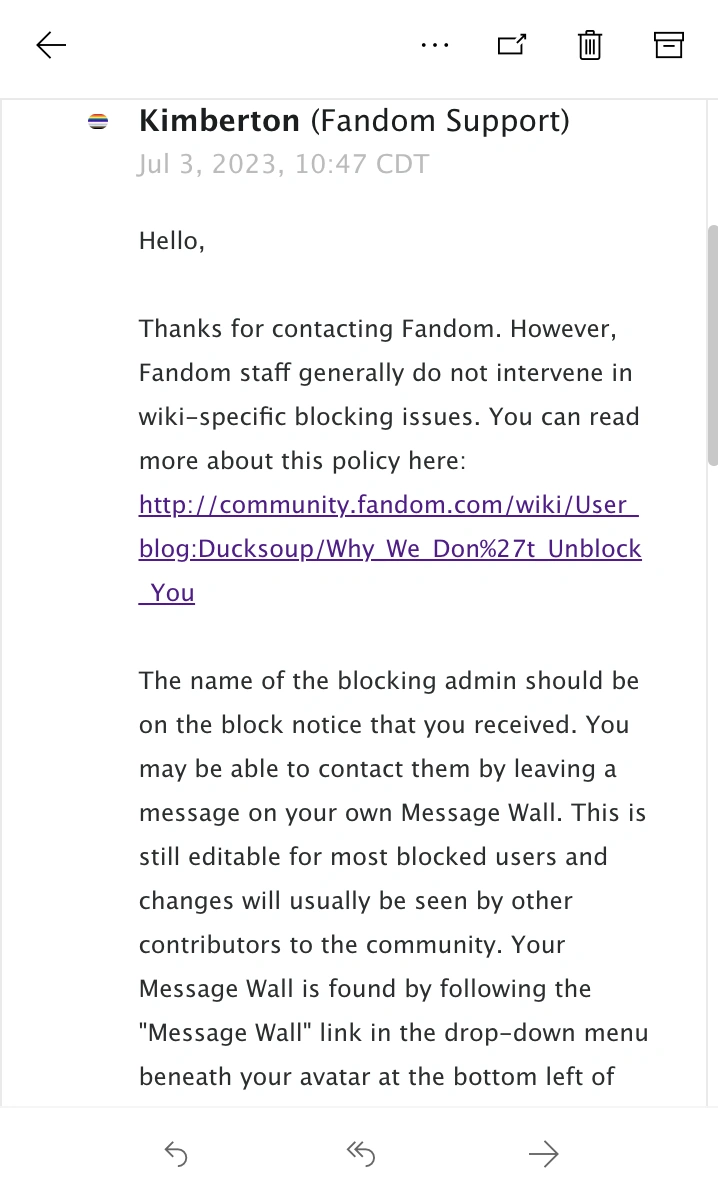Tap the reply icon in the bottom toolbar
Screen dimensions: 718x1192
coord(175,1153)
